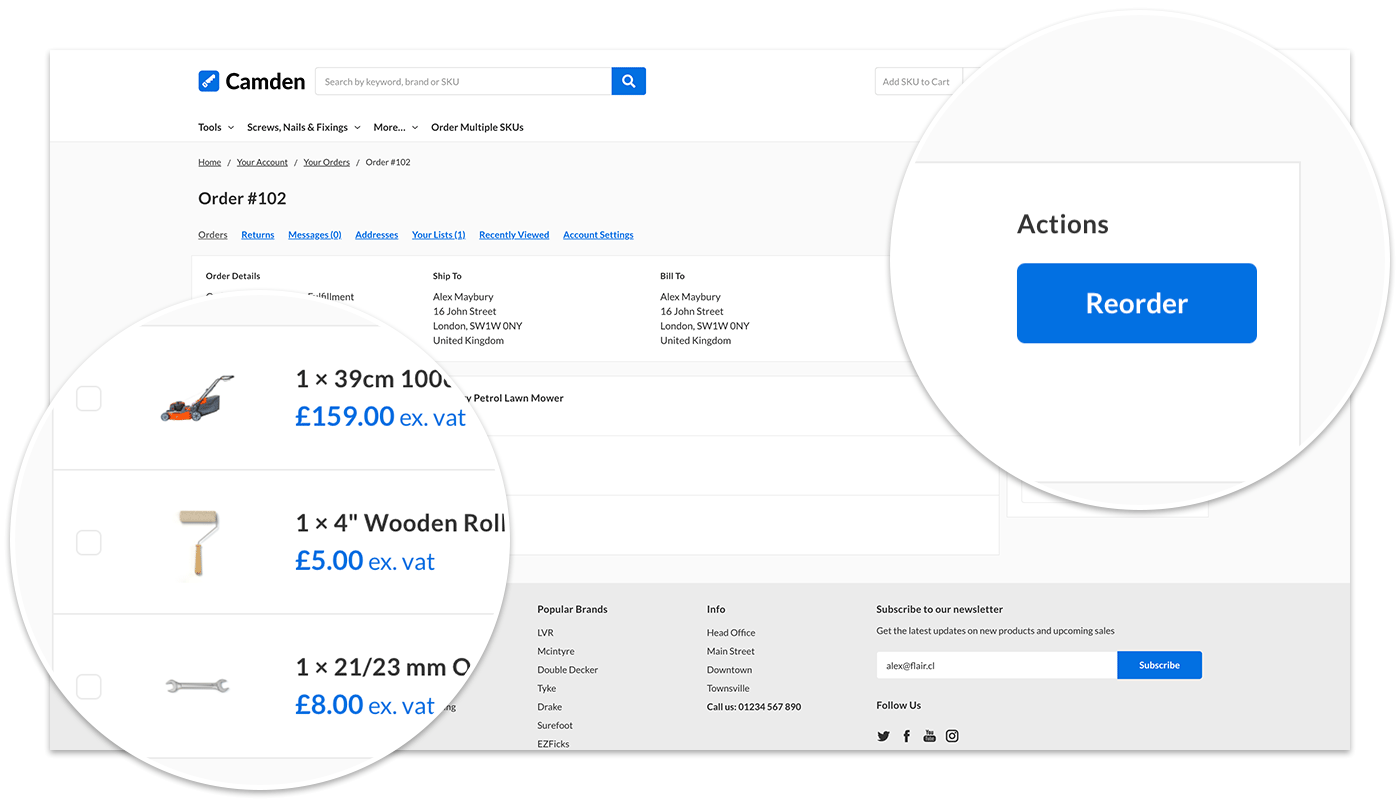Open the Double Decker brand link
Image resolution: width=1400 pixels, height=800 pixels.
567,670
